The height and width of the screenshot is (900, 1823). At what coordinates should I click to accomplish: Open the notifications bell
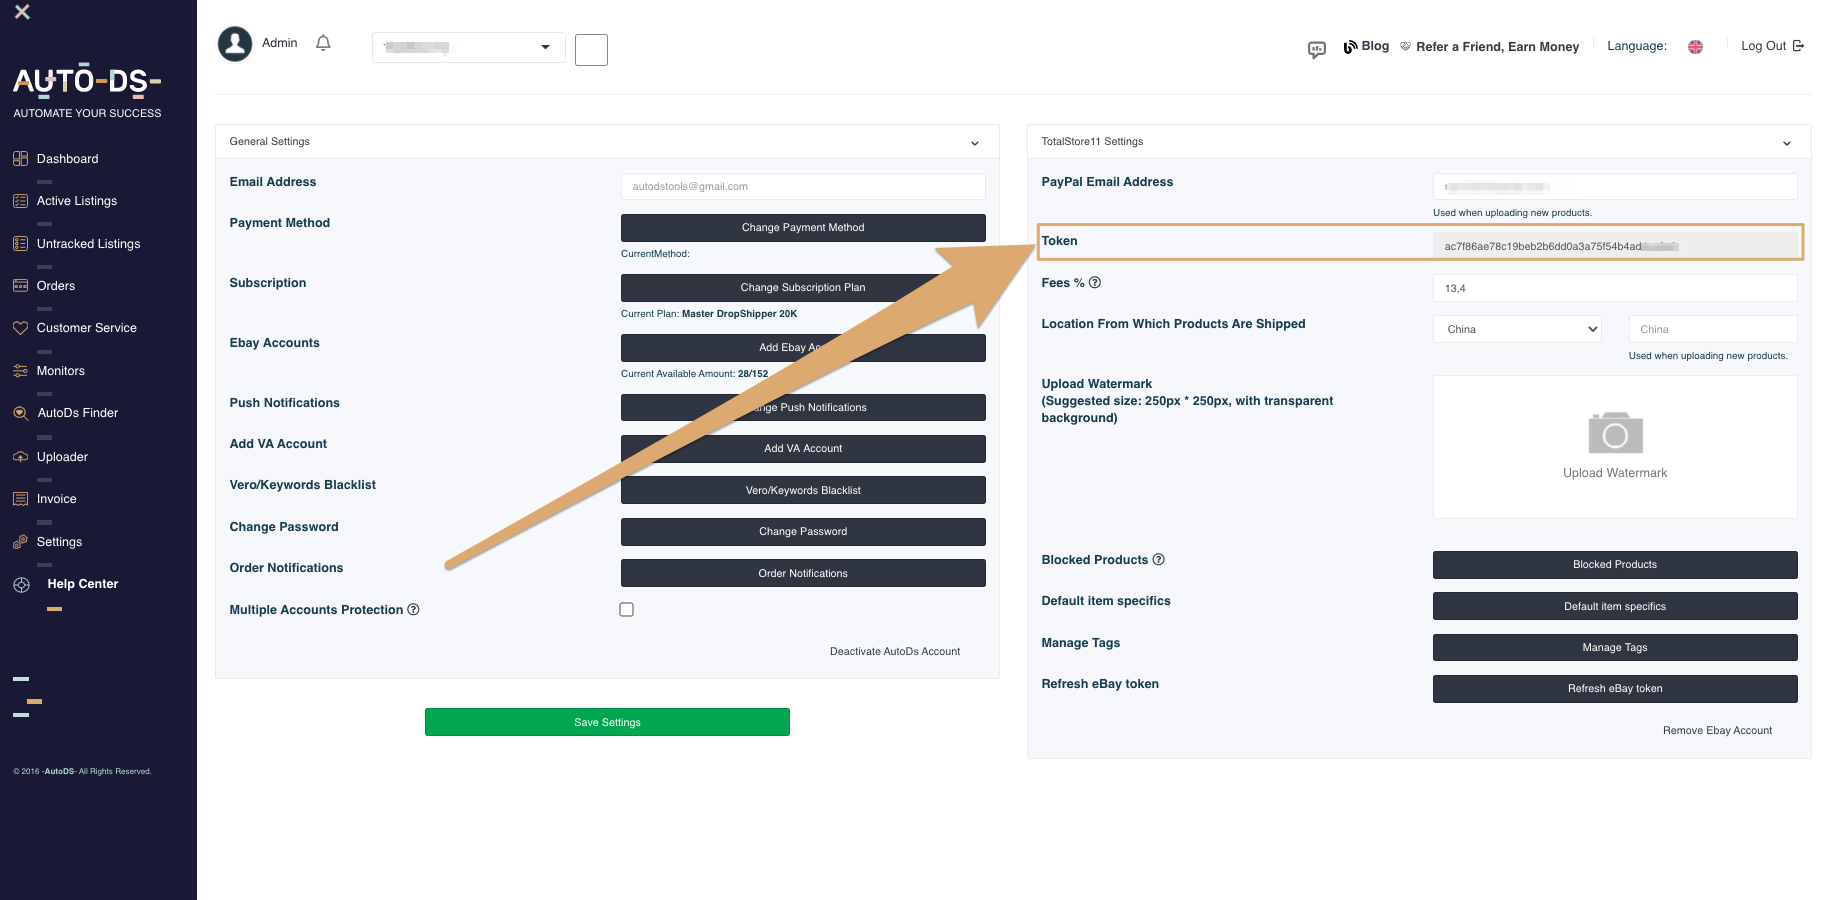pos(323,43)
